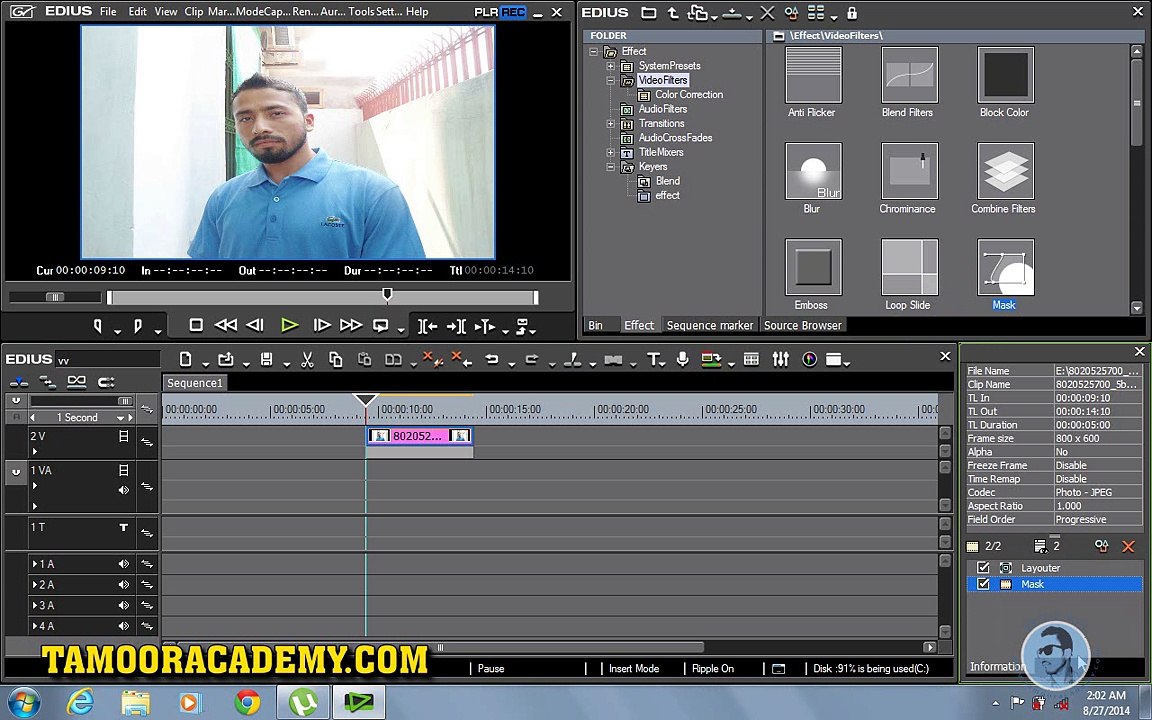Switch to the Source Browser tab
Screen dimensions: 1152x720
(802, 325)
